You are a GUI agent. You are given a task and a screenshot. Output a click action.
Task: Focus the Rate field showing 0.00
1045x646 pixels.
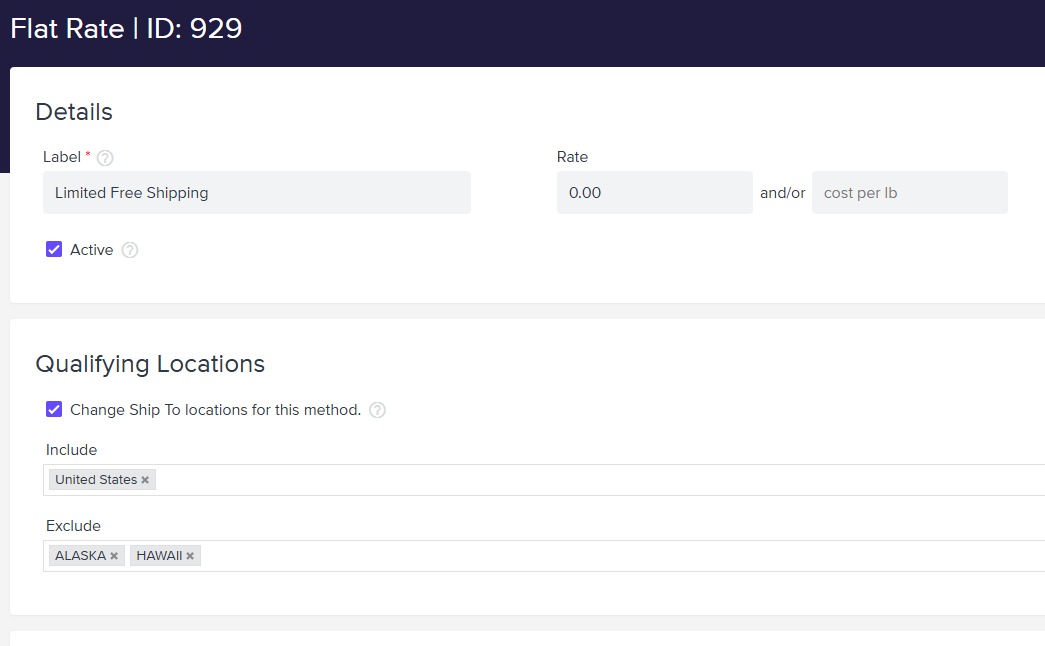tap(654, 193)
